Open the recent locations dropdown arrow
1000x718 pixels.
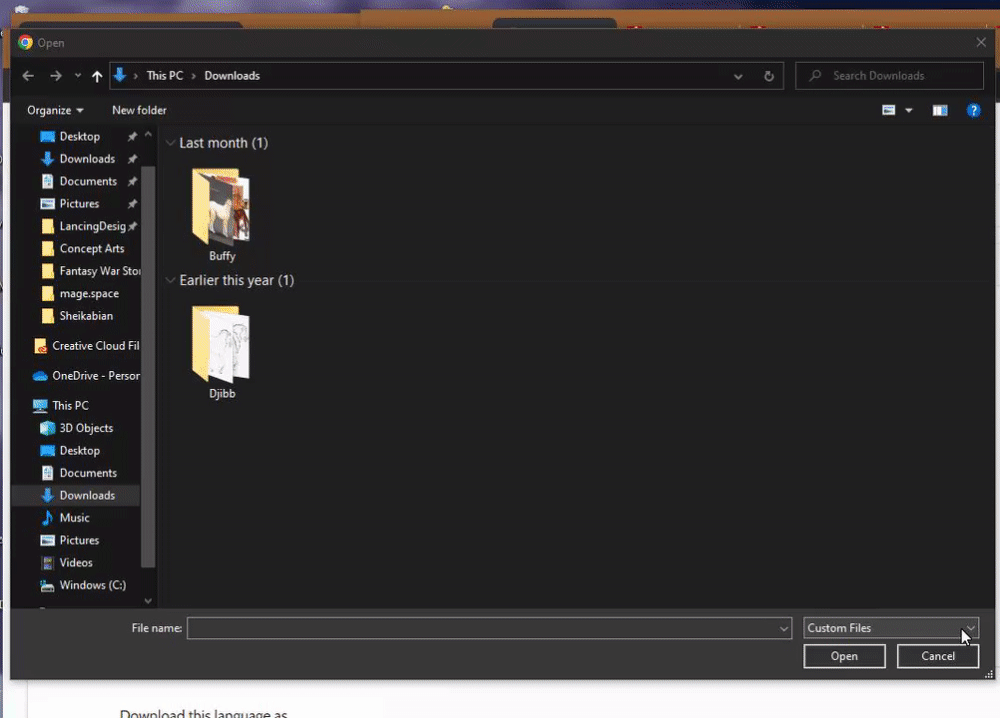[78, 76]
